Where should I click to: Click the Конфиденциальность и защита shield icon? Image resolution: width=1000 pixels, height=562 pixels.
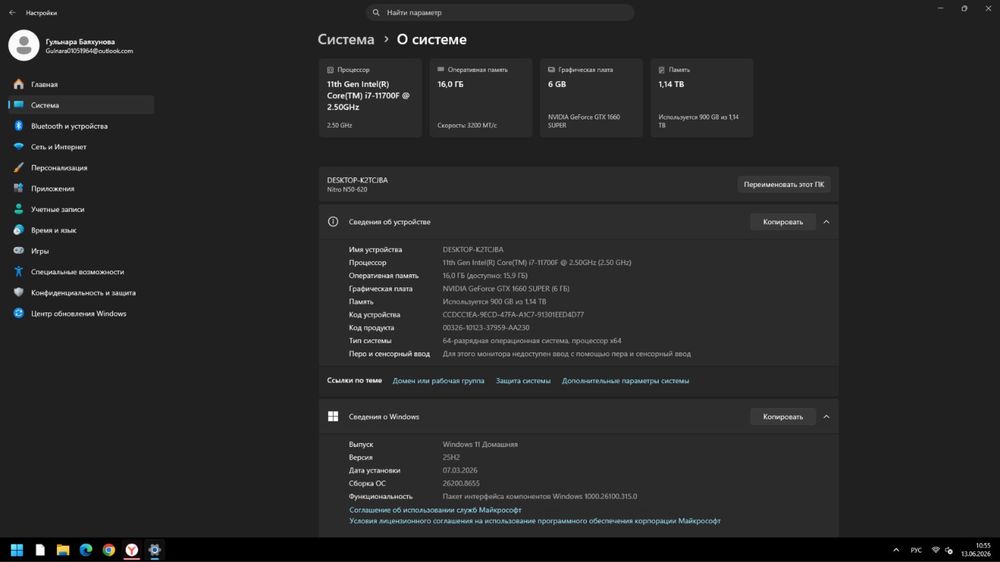(18, 292)
